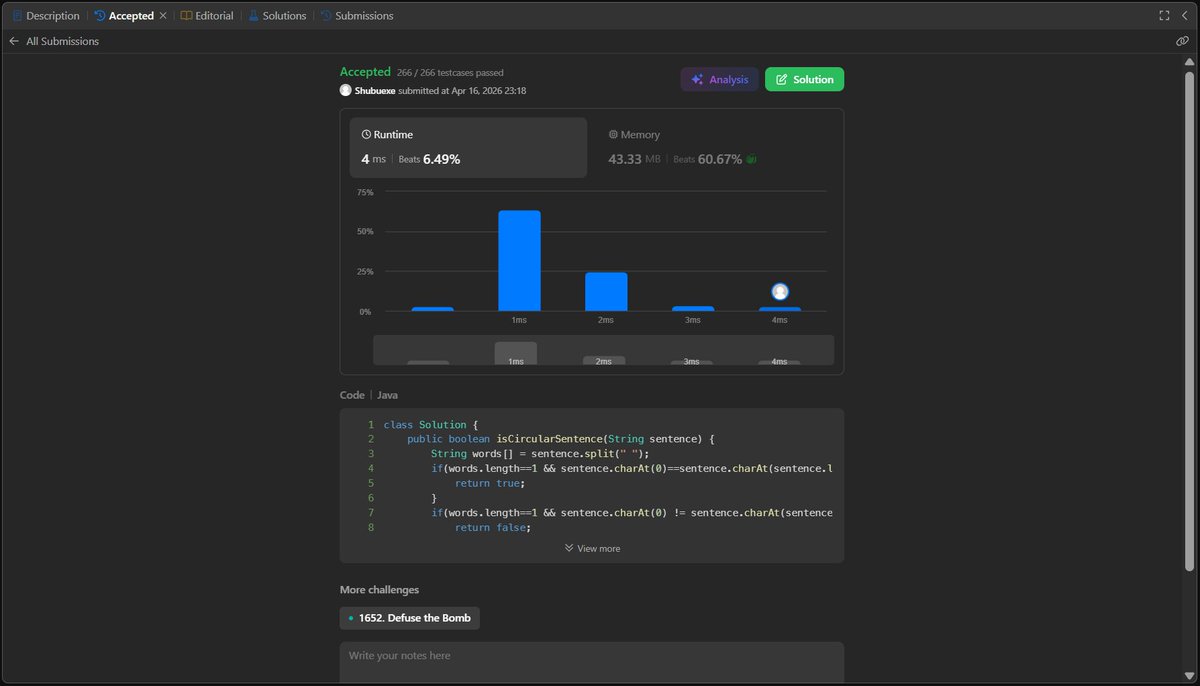Click the Submissions history icon

(x=326, y=16)
